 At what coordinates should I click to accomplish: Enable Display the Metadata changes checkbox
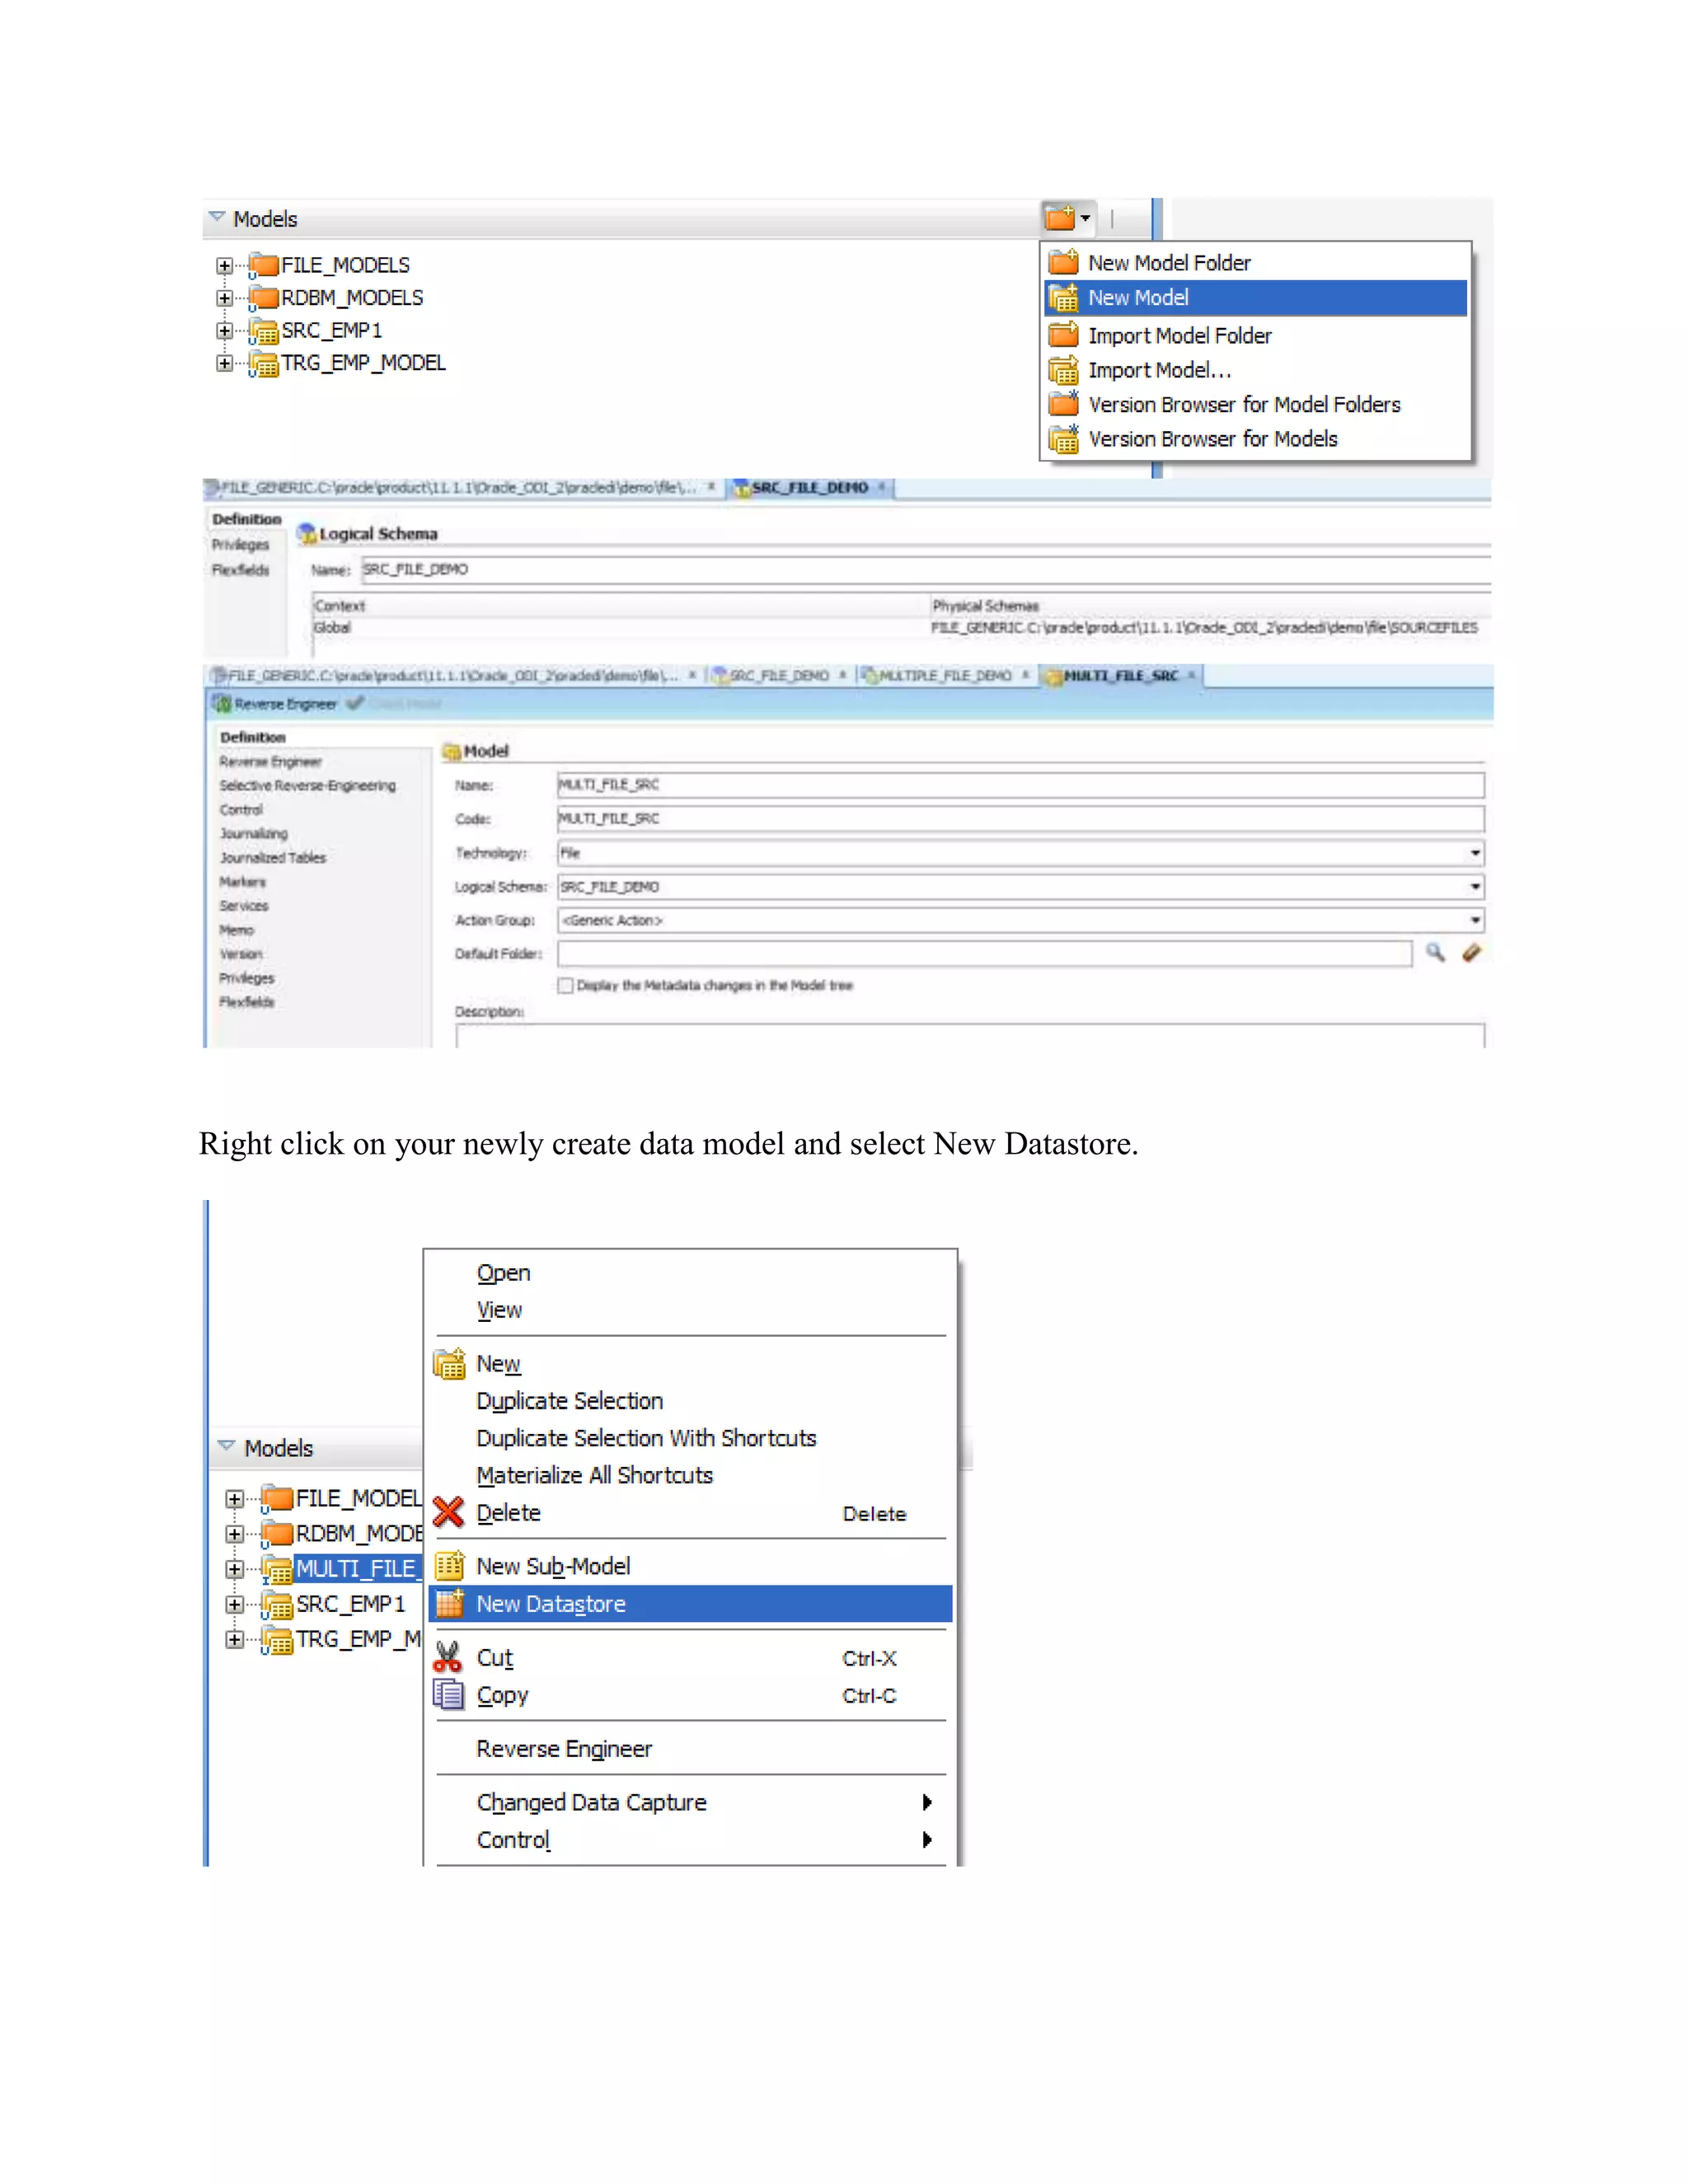pyautogui.click(x=566, y=986)
